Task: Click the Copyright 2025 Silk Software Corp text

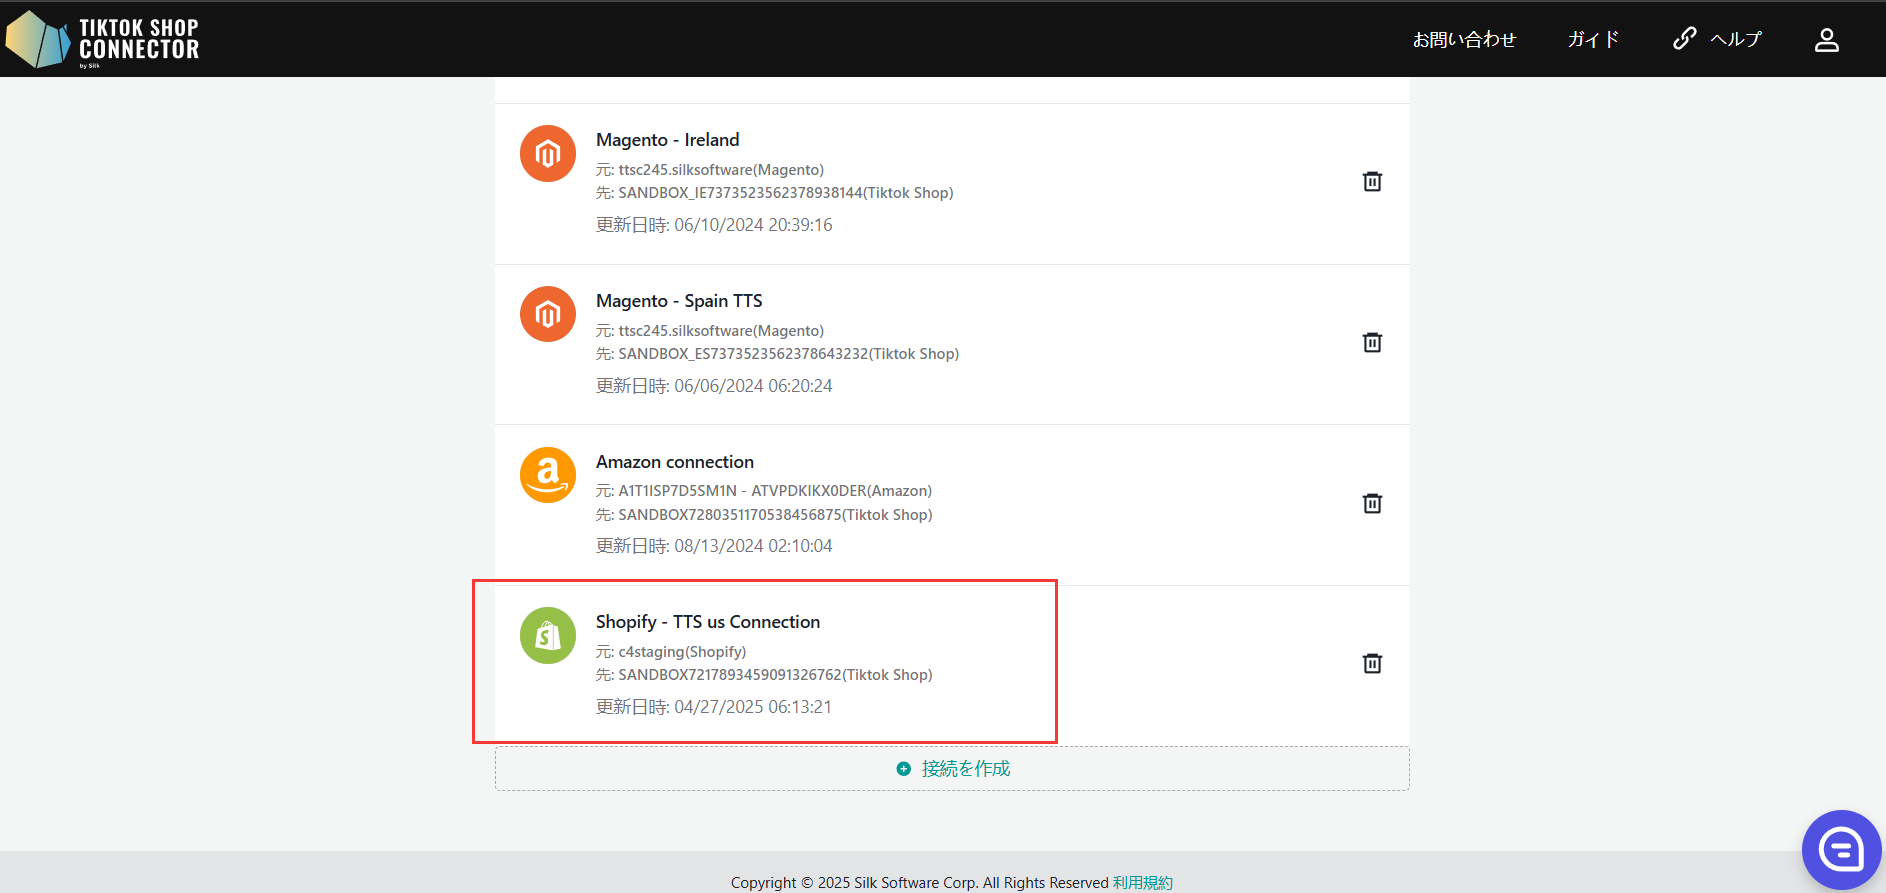Action: (920, 882)
